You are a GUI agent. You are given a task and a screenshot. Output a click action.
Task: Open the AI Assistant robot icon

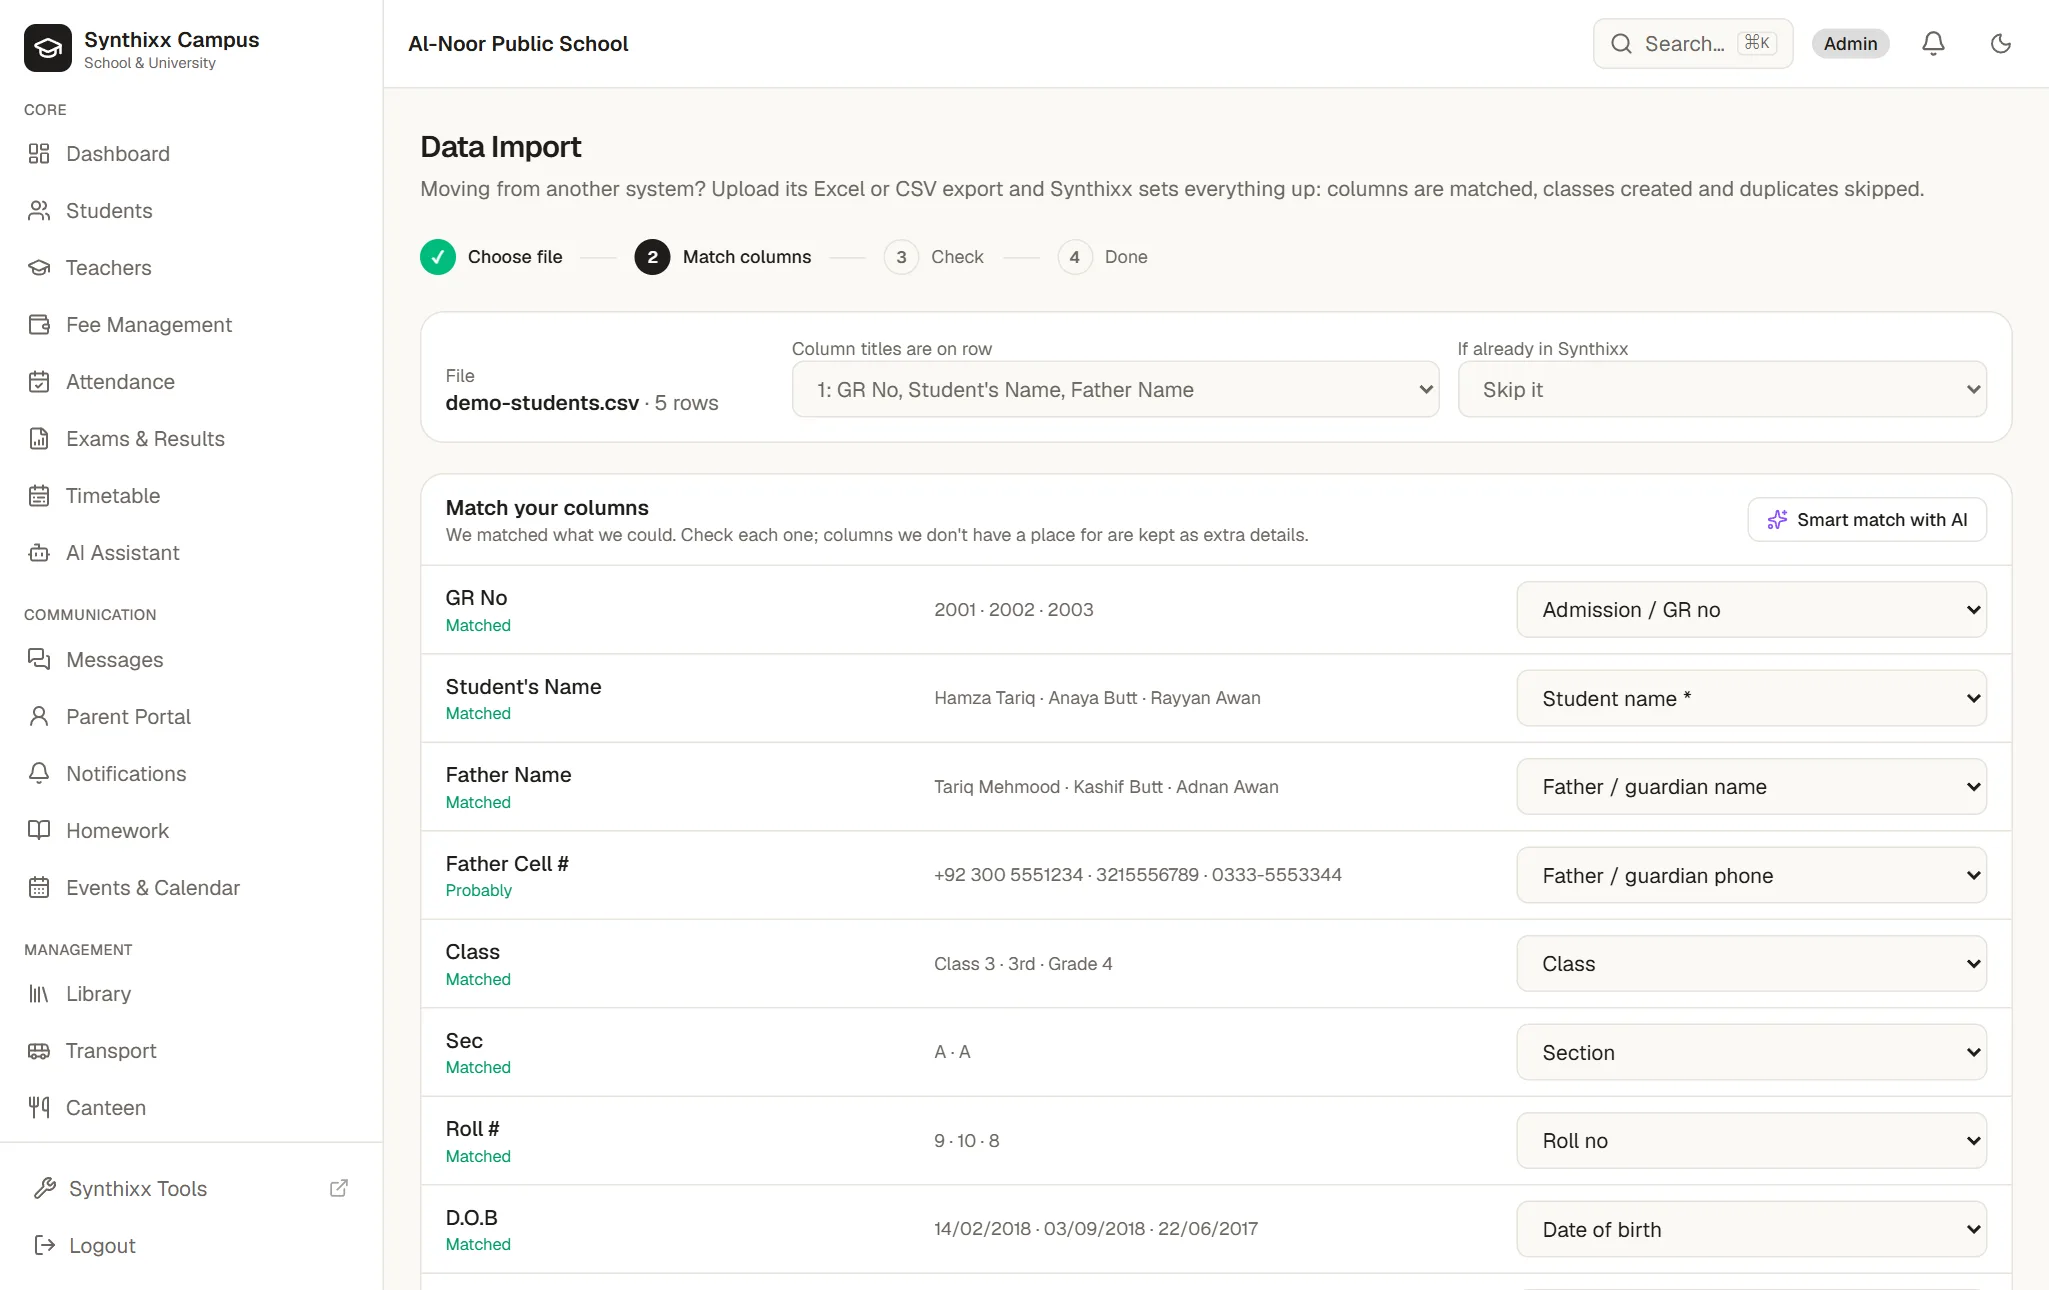pyautogui.click(x=39, y=553)
